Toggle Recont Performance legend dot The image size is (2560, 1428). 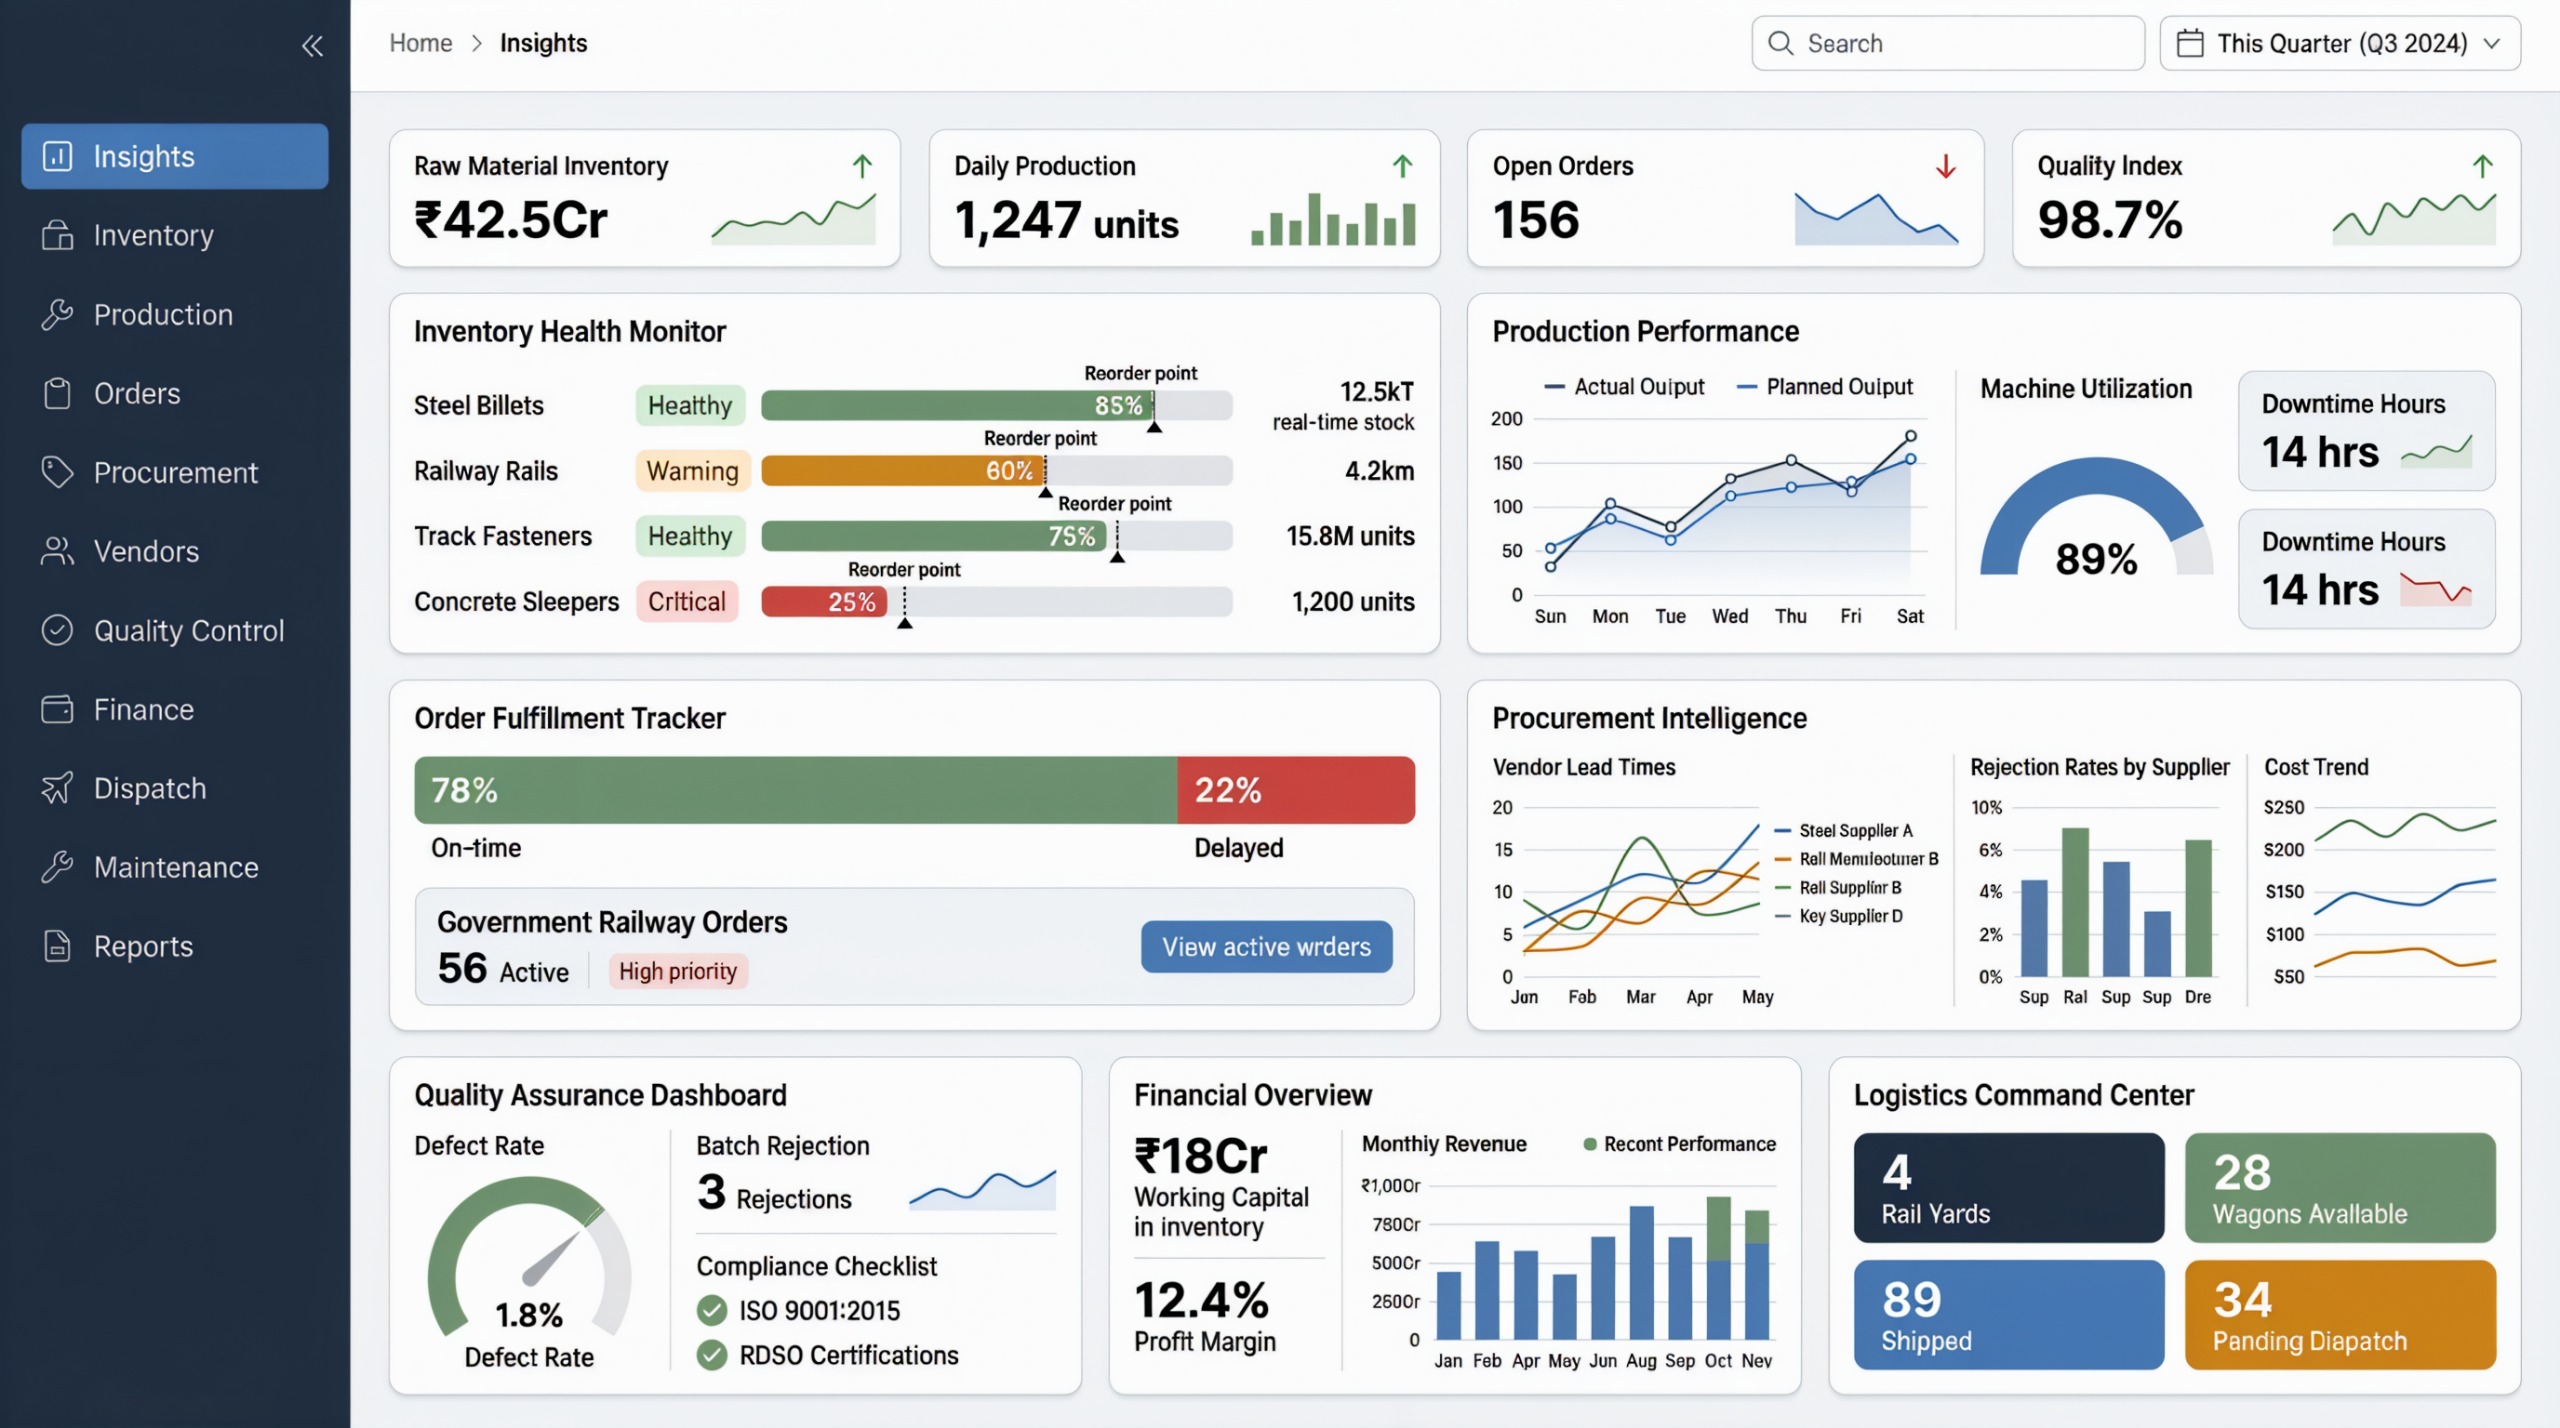pyautogui.click(x=1590, y=1144)
